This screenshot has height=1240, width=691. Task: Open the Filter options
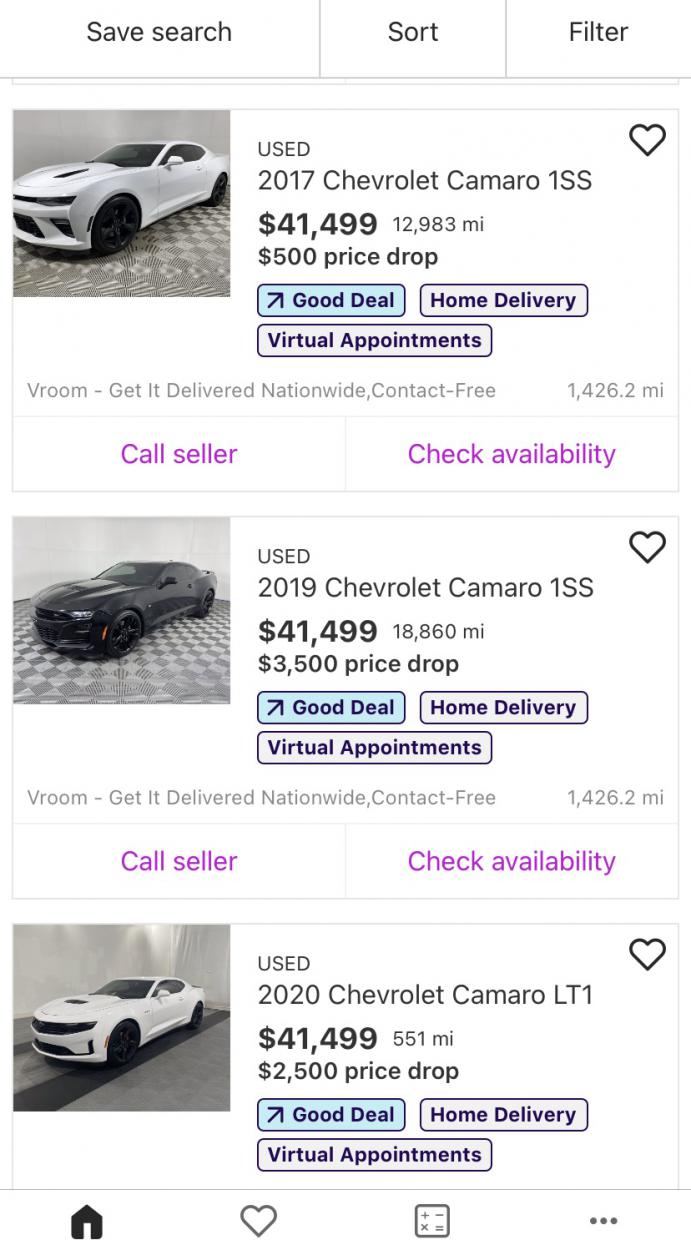598,32
